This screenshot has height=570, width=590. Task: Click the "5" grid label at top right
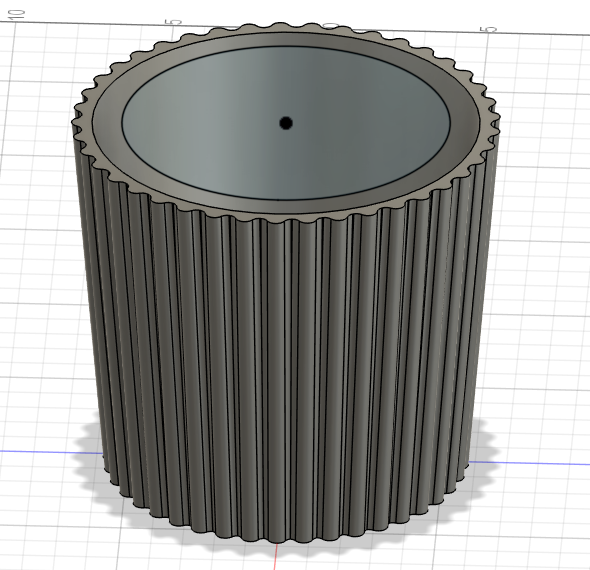click(x=489, y=29)
